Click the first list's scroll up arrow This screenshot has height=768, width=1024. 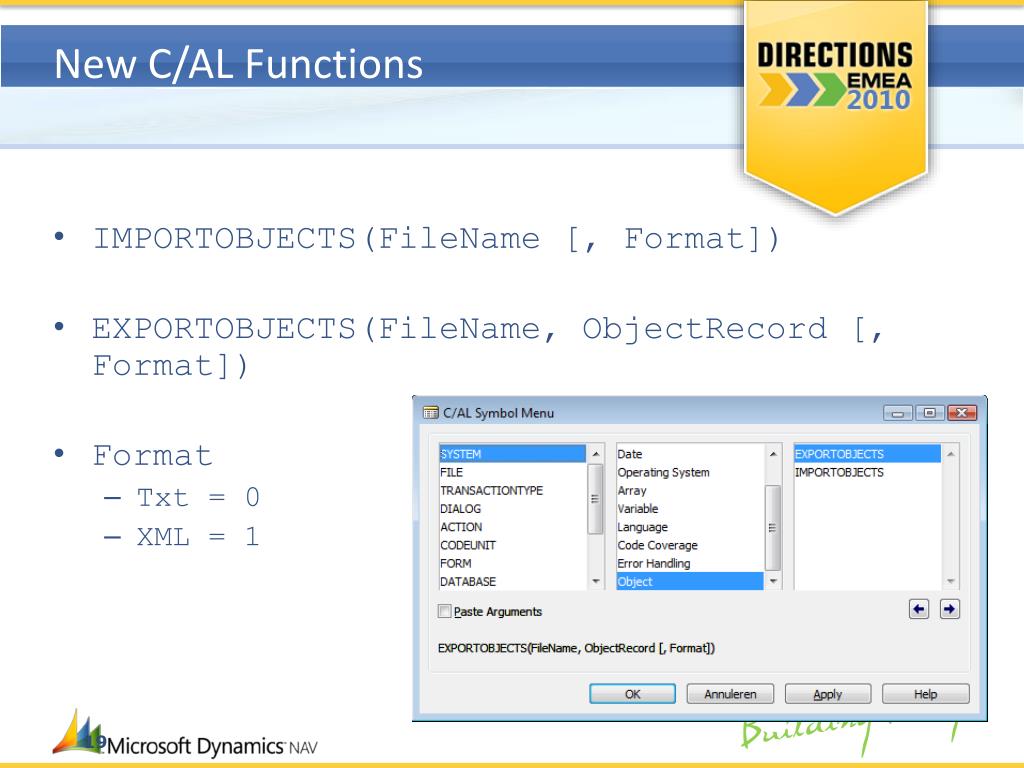596,454
